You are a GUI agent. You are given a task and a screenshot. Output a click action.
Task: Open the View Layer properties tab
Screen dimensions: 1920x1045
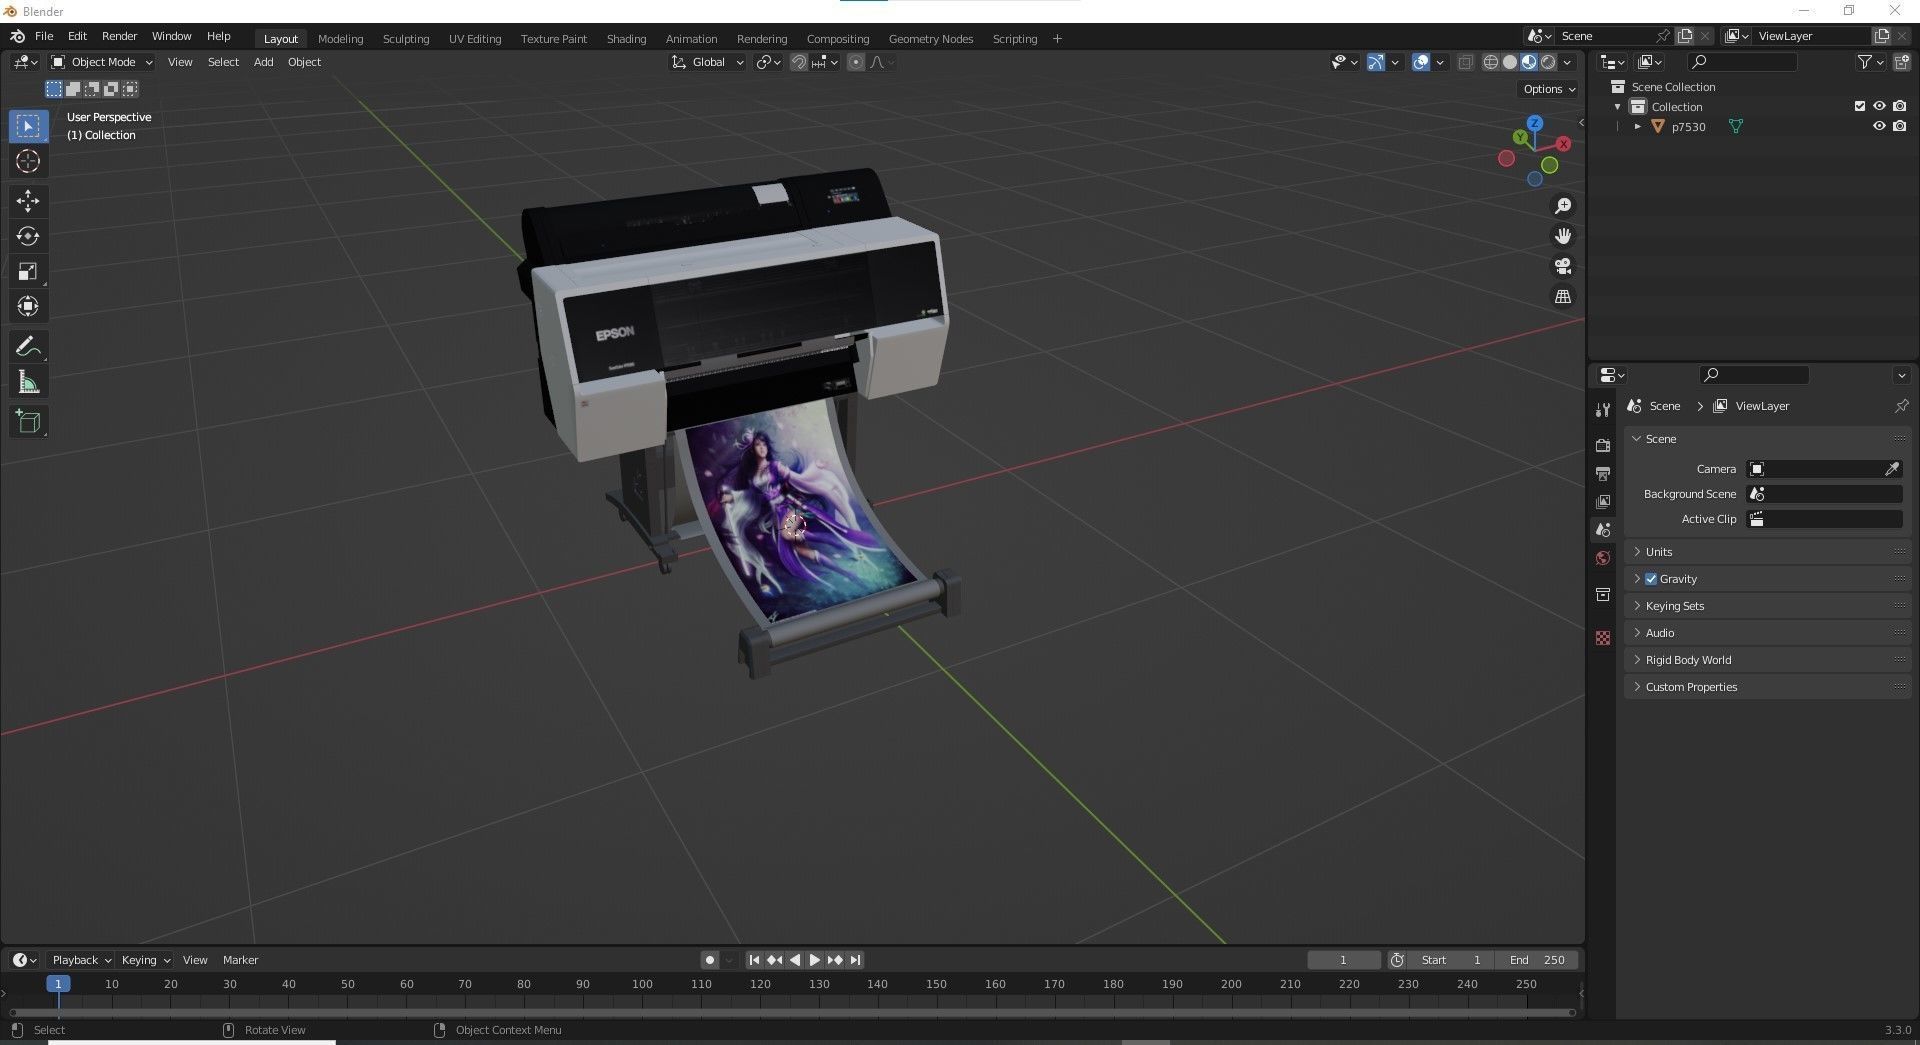click(1603, 501)
